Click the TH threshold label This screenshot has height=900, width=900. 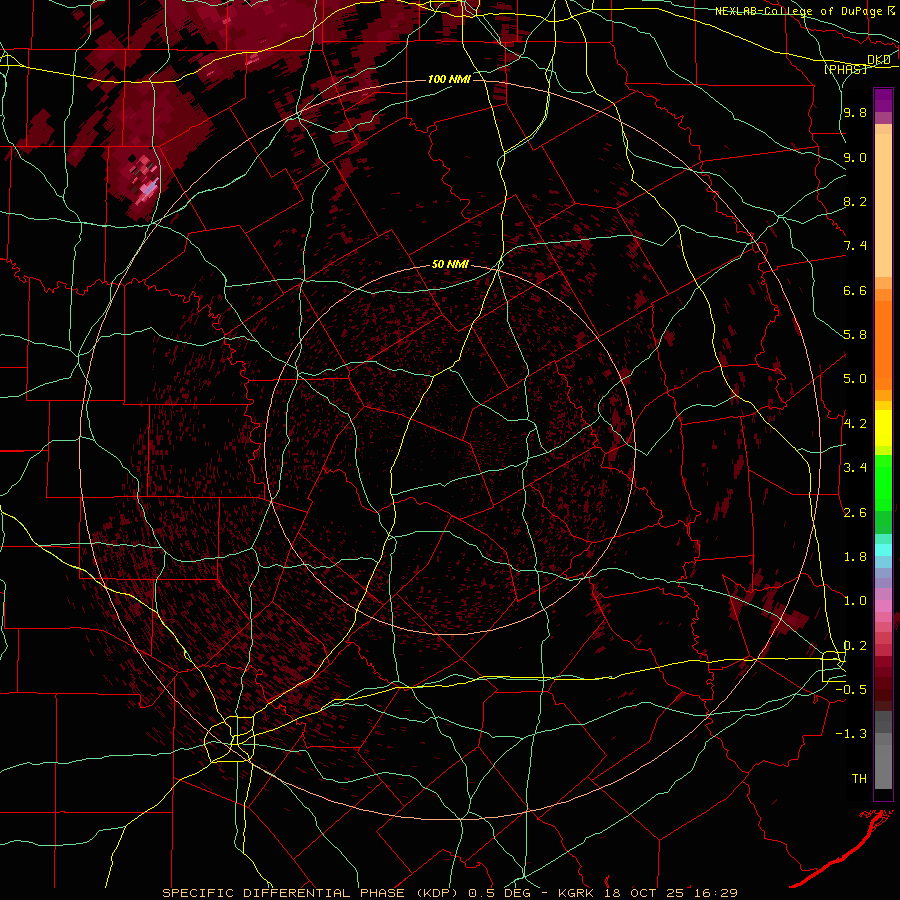pyautogui.click(x=859, y=779)
